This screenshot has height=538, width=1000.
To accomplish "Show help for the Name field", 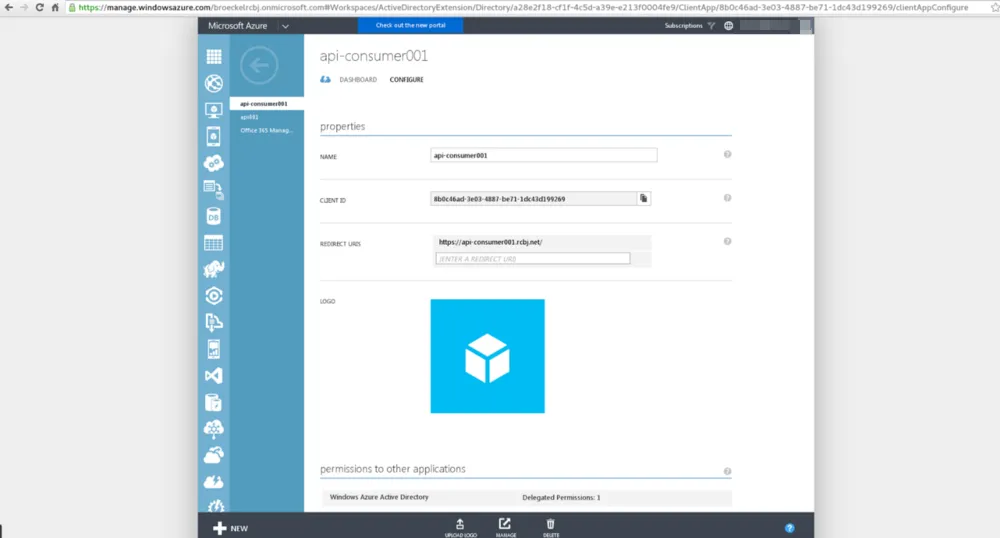I will (727, 154).
